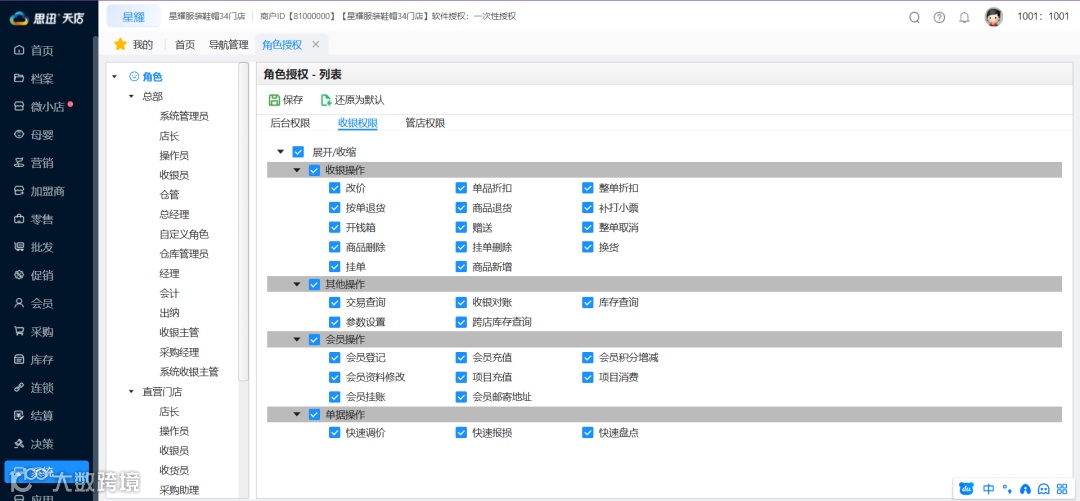Click the 还原为默认 restore icon
The image size is (1080, 501).
pyautogui.click(x=326, y=100)
